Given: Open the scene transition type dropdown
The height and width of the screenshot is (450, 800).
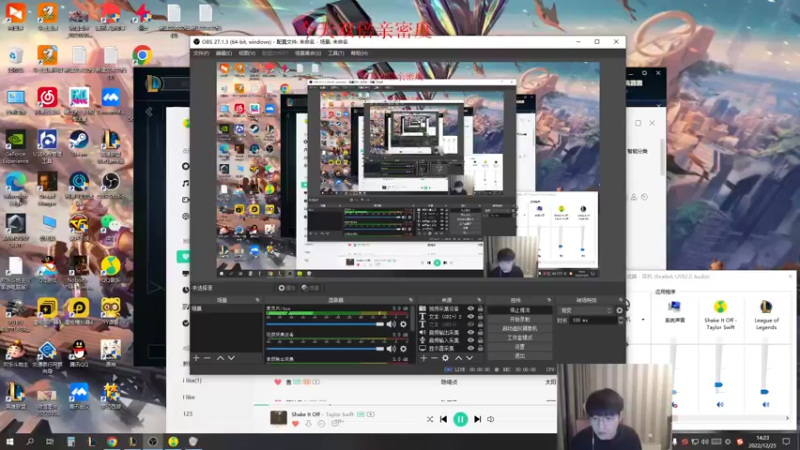Looking at the screenshot, I should [586, 310].
